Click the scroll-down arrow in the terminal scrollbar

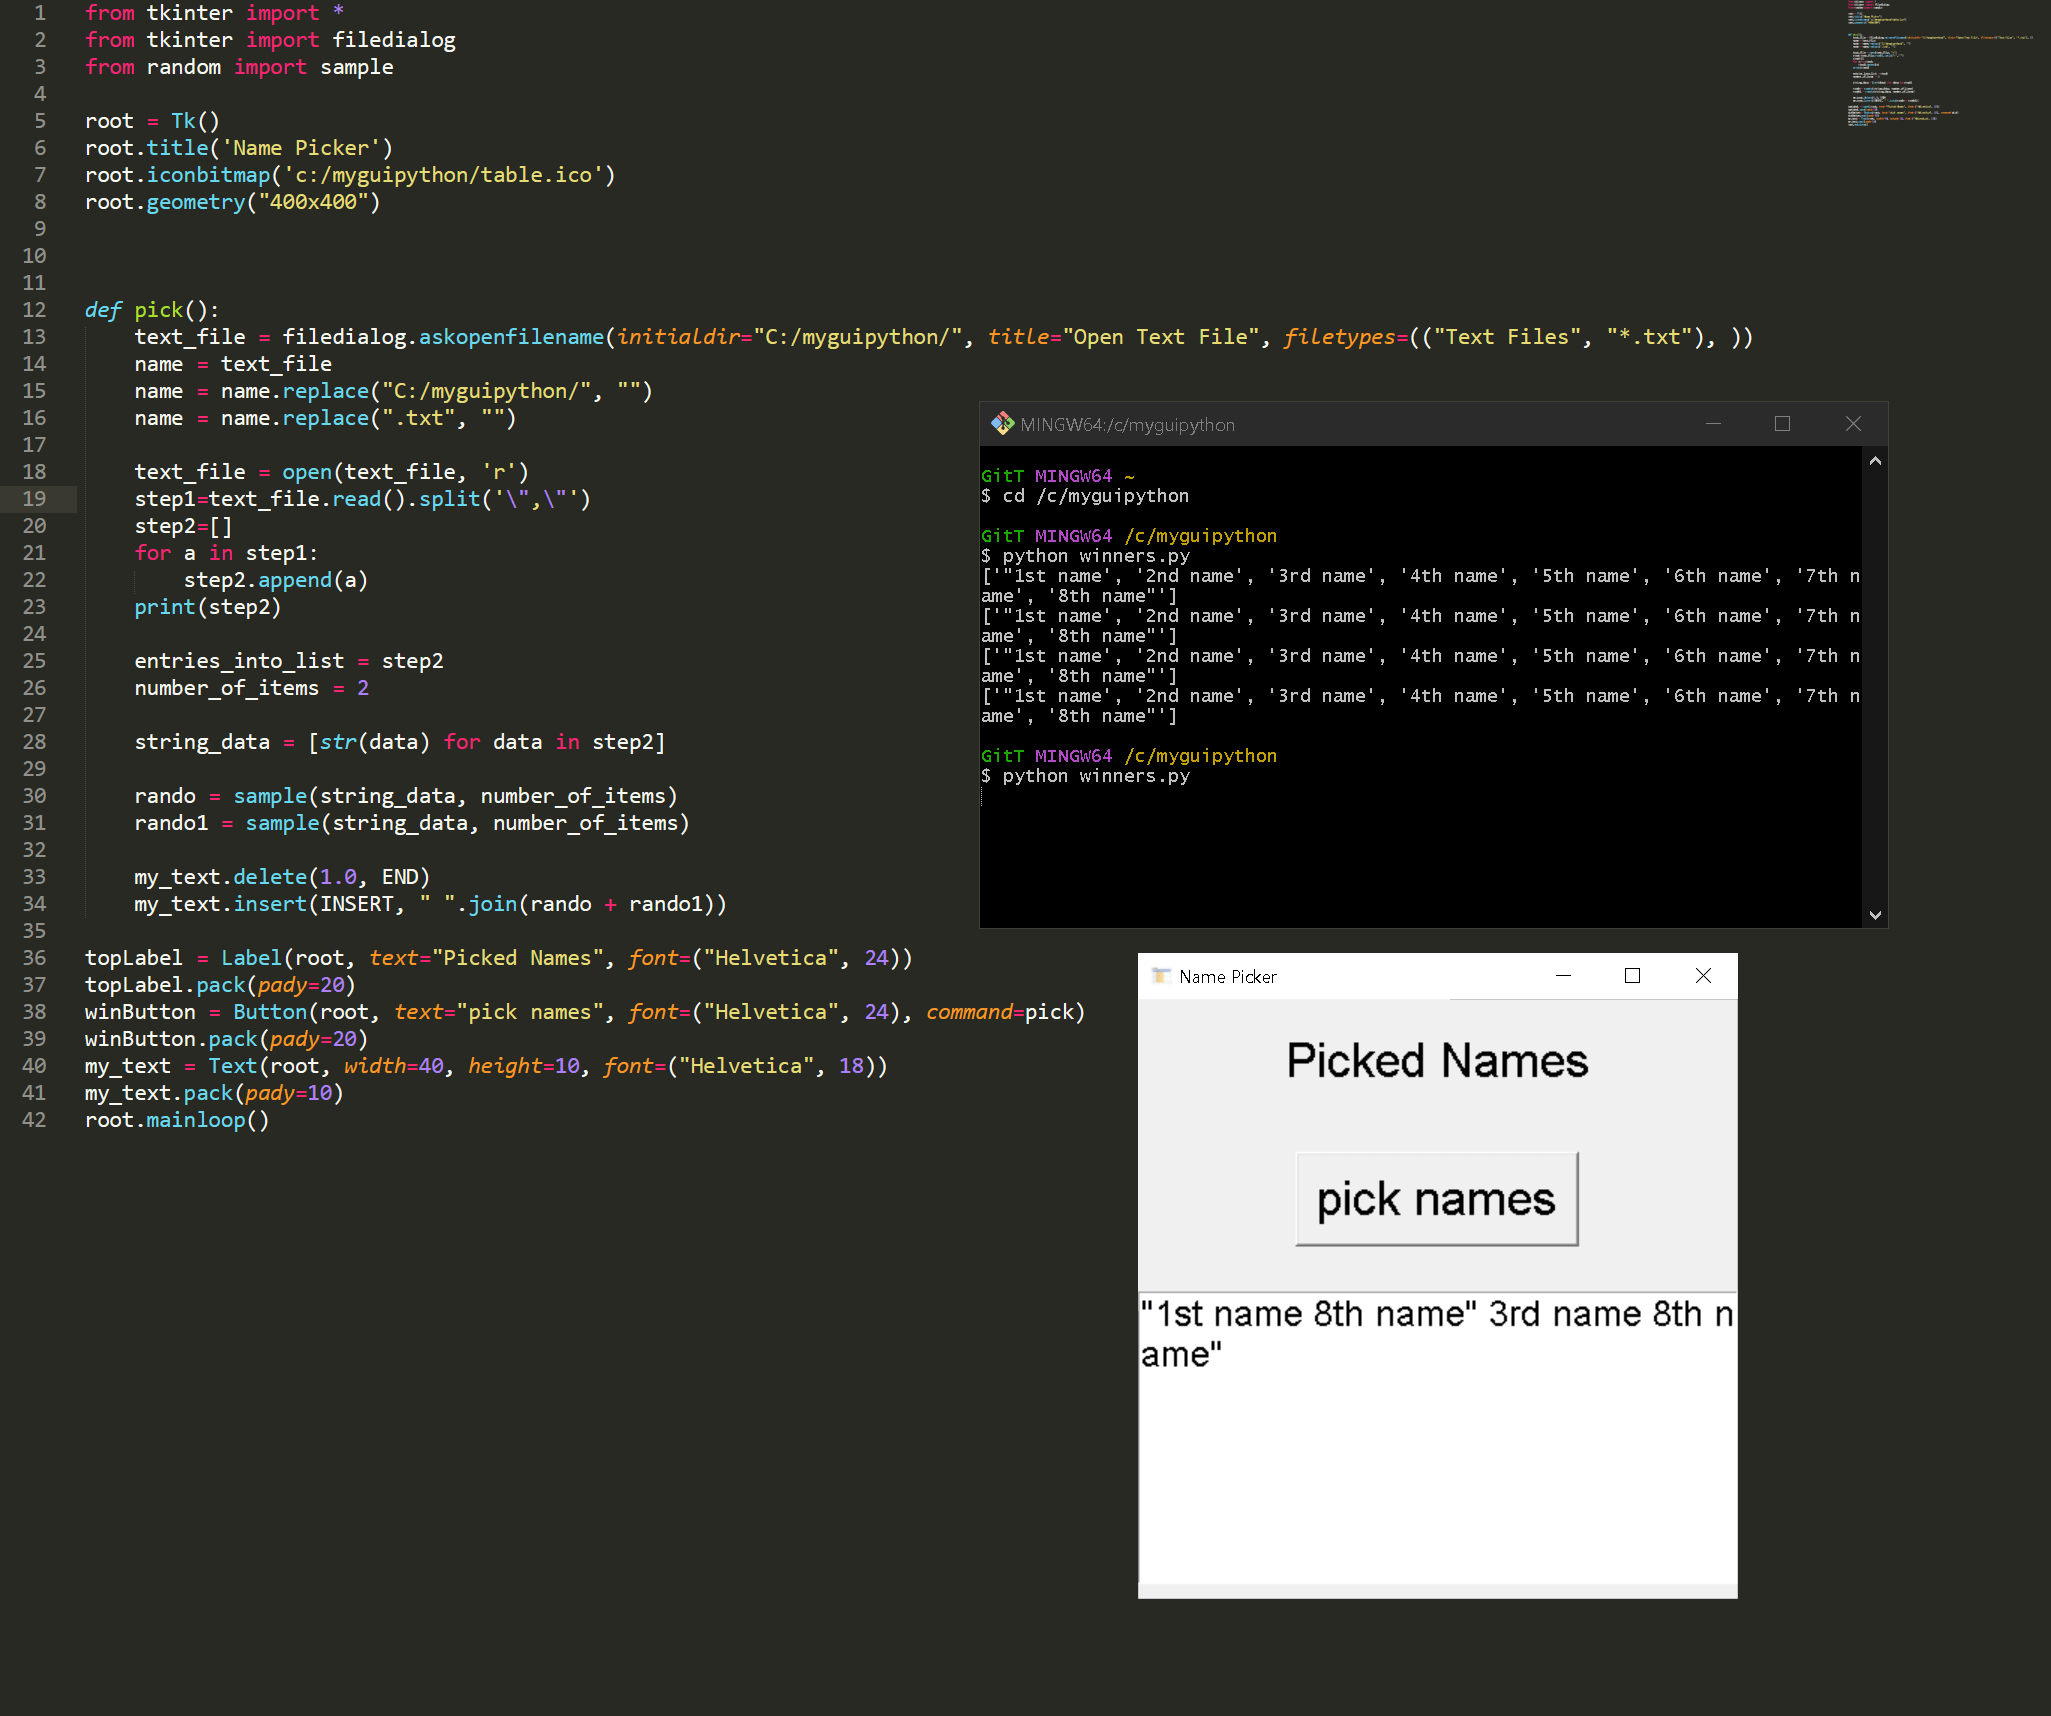pyautogui.click(x=1877, y=914)
